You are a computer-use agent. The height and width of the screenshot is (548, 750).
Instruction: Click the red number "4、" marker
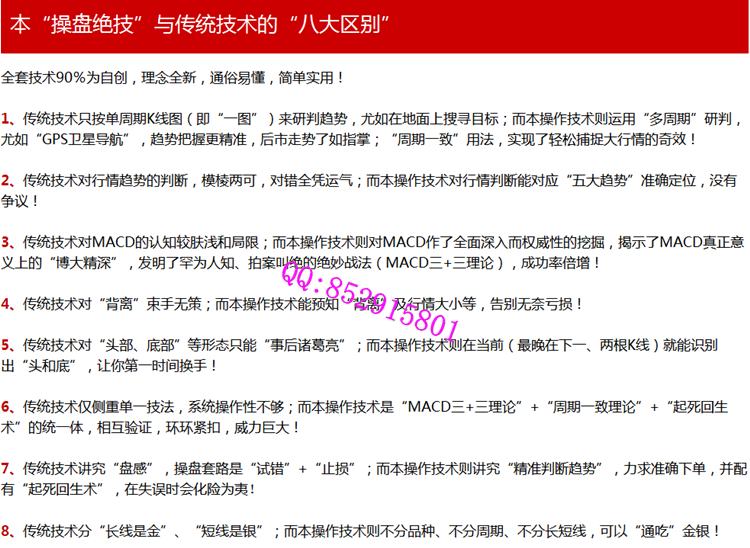point(10,303)
